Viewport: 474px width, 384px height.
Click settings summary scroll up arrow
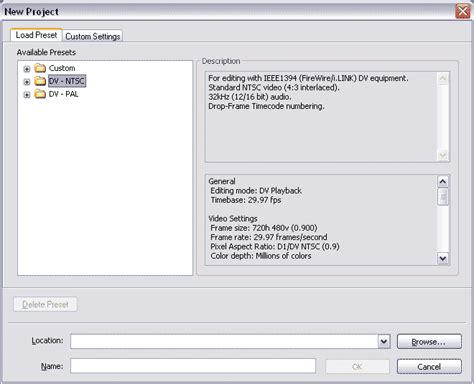(x=443, y=182)
